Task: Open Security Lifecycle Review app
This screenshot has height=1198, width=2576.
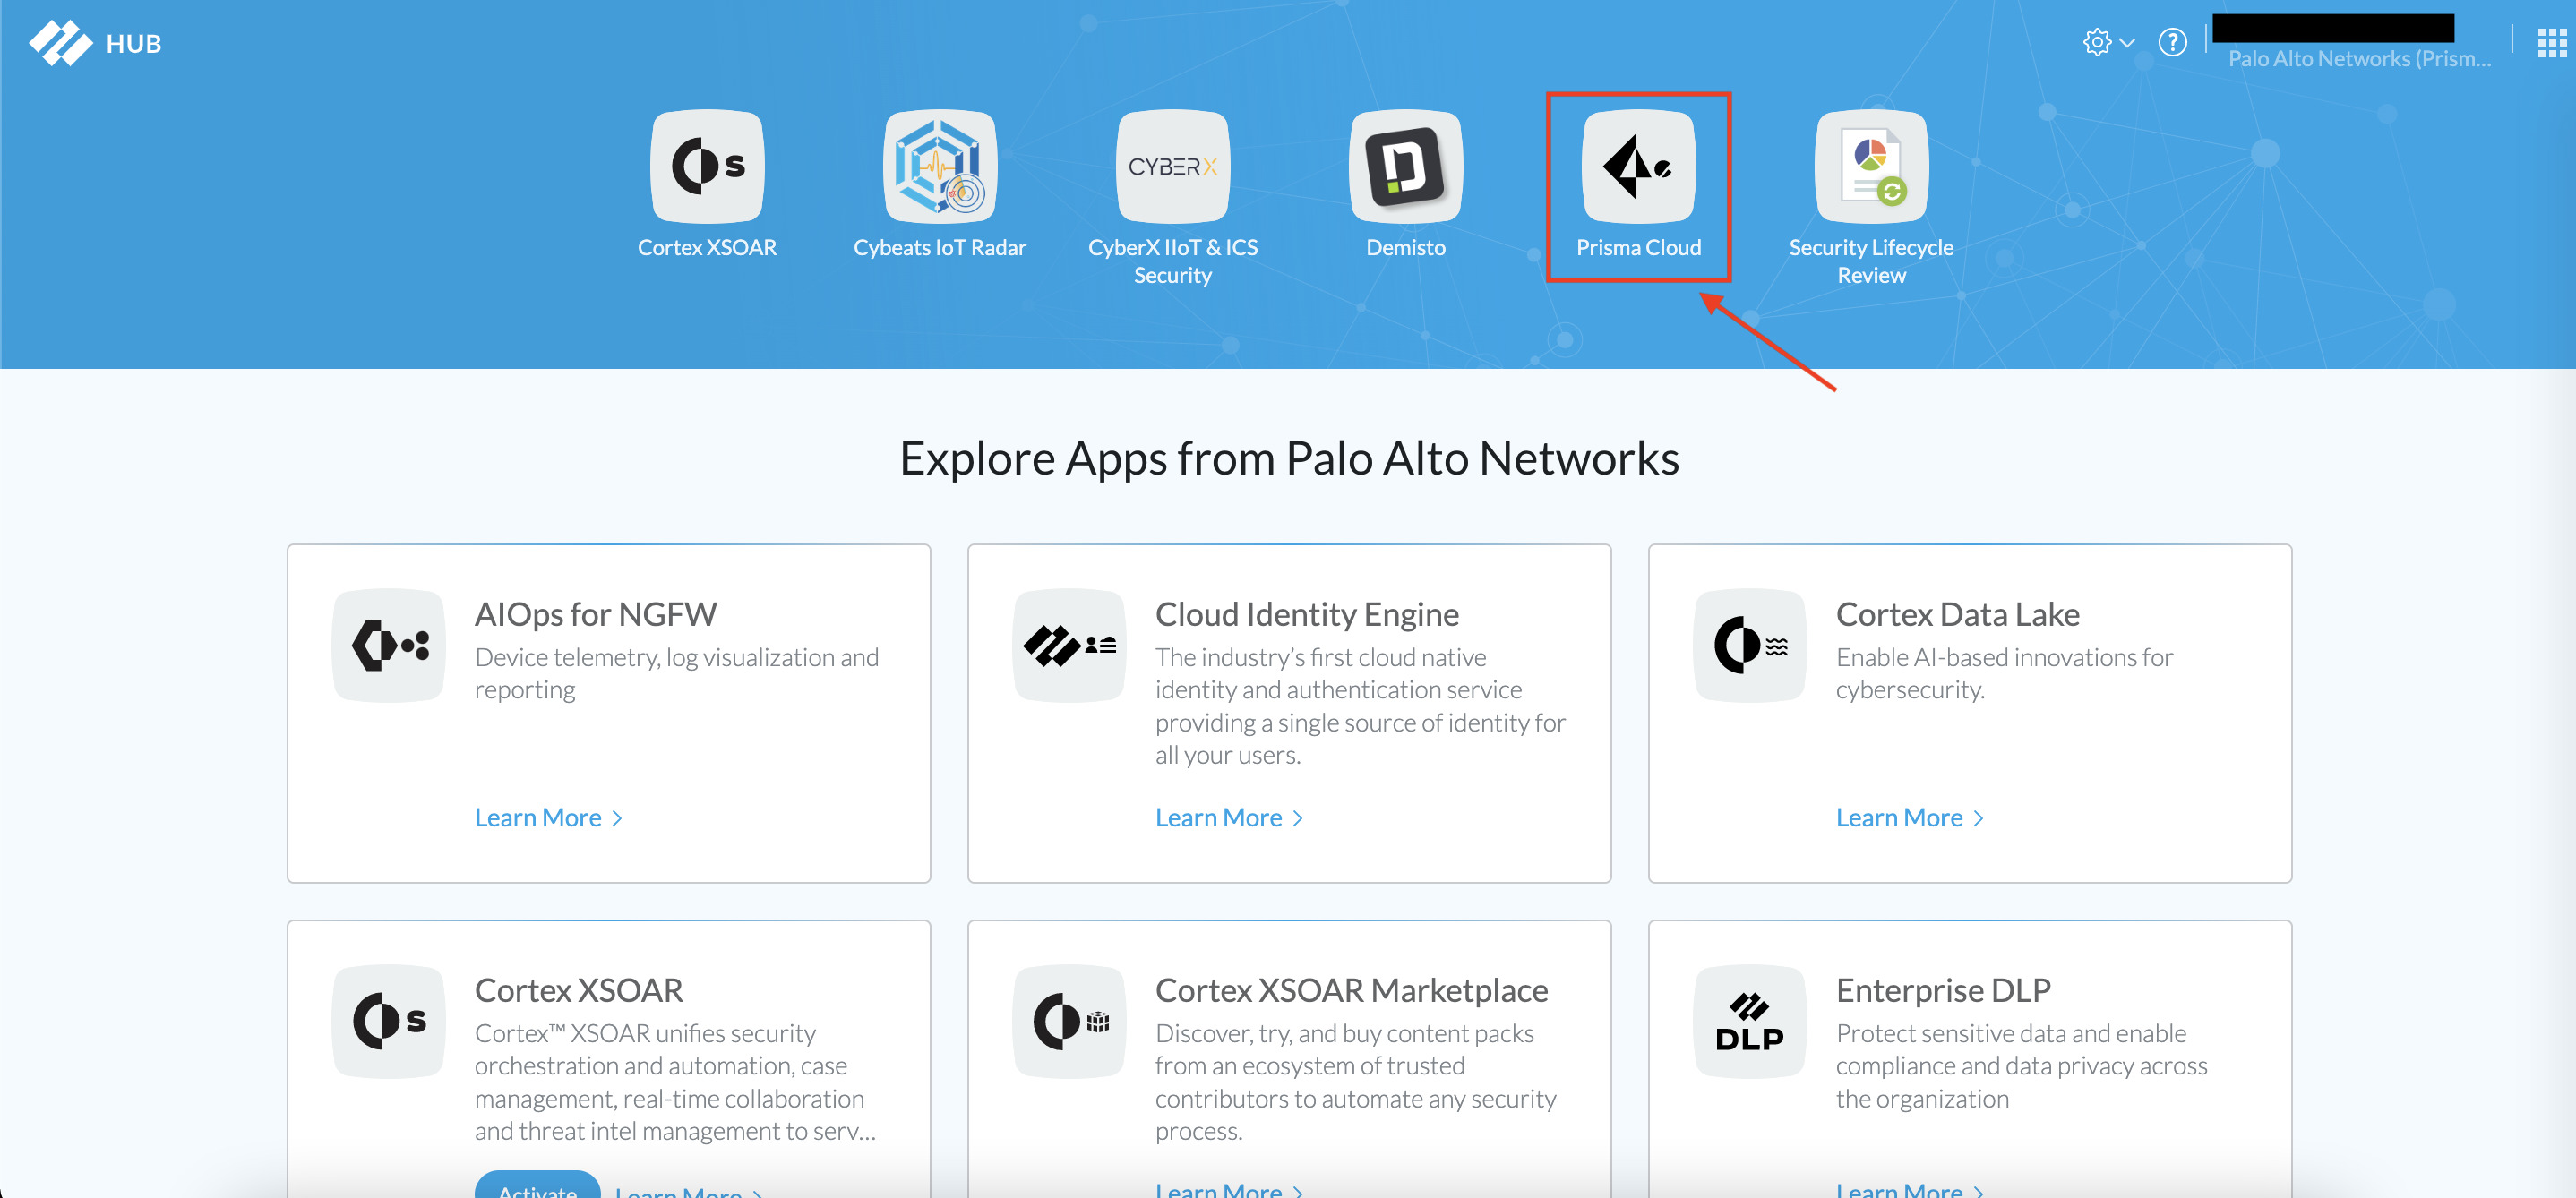Action: [x=1871, y=166]
